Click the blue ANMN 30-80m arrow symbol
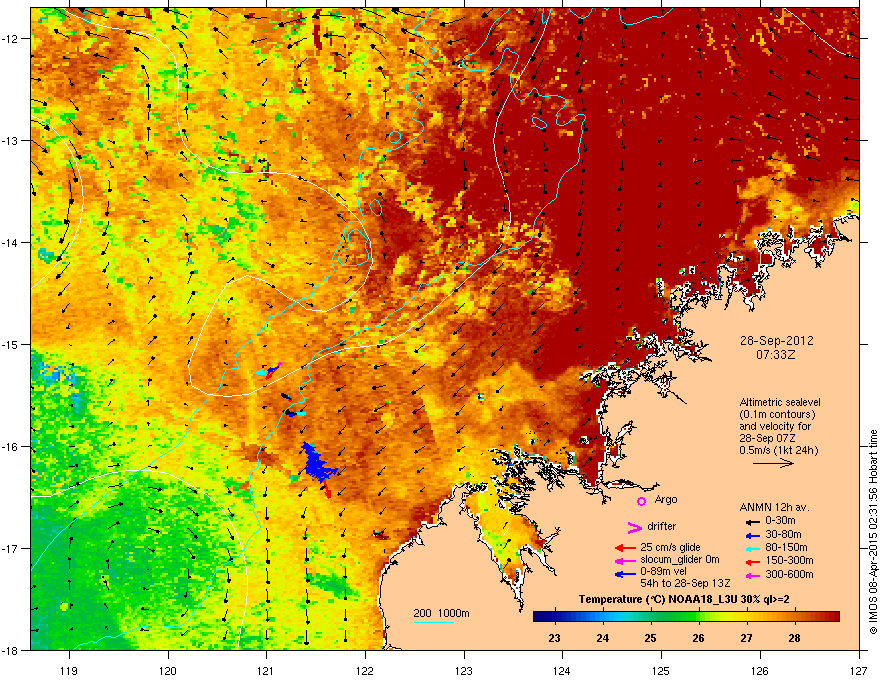 (x=752, y=535)
